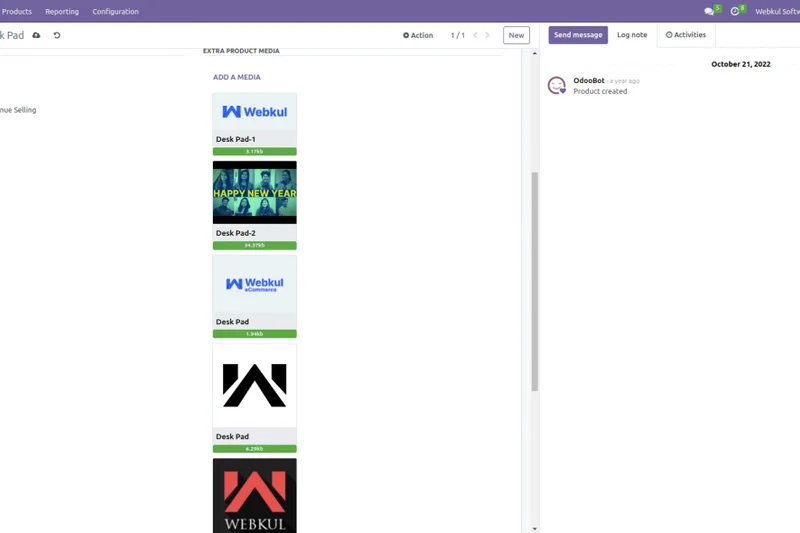Go to next record arrow
Image resolution: width=800 pixels, height=533 pixels.
(487, 35)
